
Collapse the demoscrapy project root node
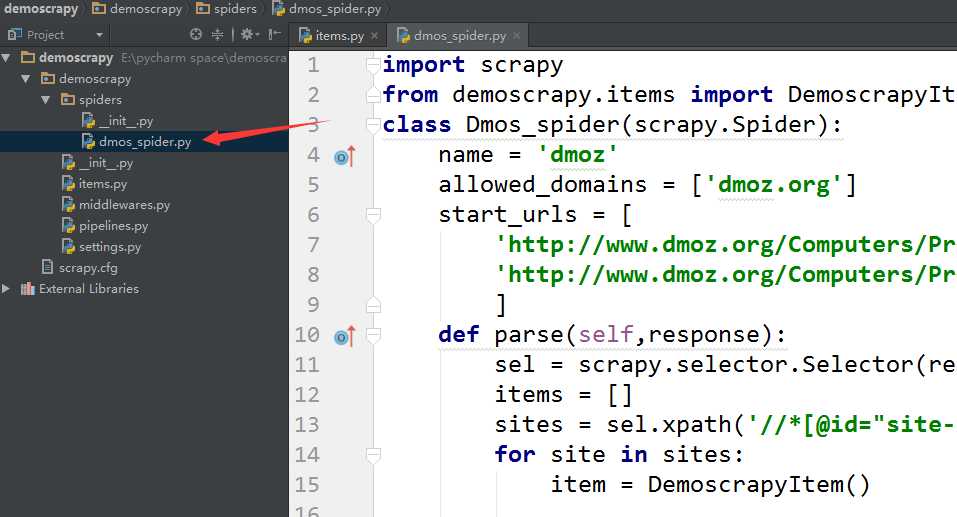tap(7, 58)
